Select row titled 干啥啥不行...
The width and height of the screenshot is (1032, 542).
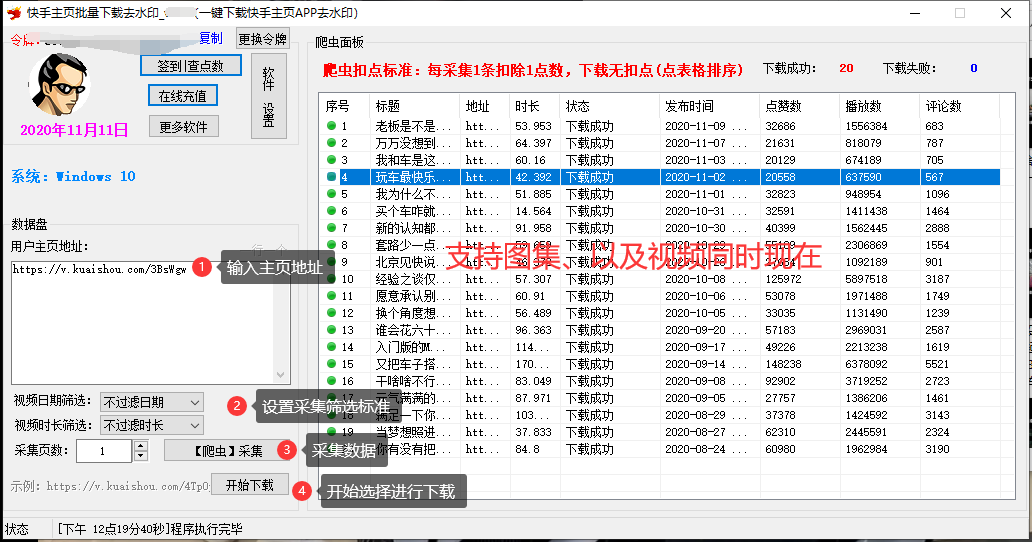tap(659, 381)
